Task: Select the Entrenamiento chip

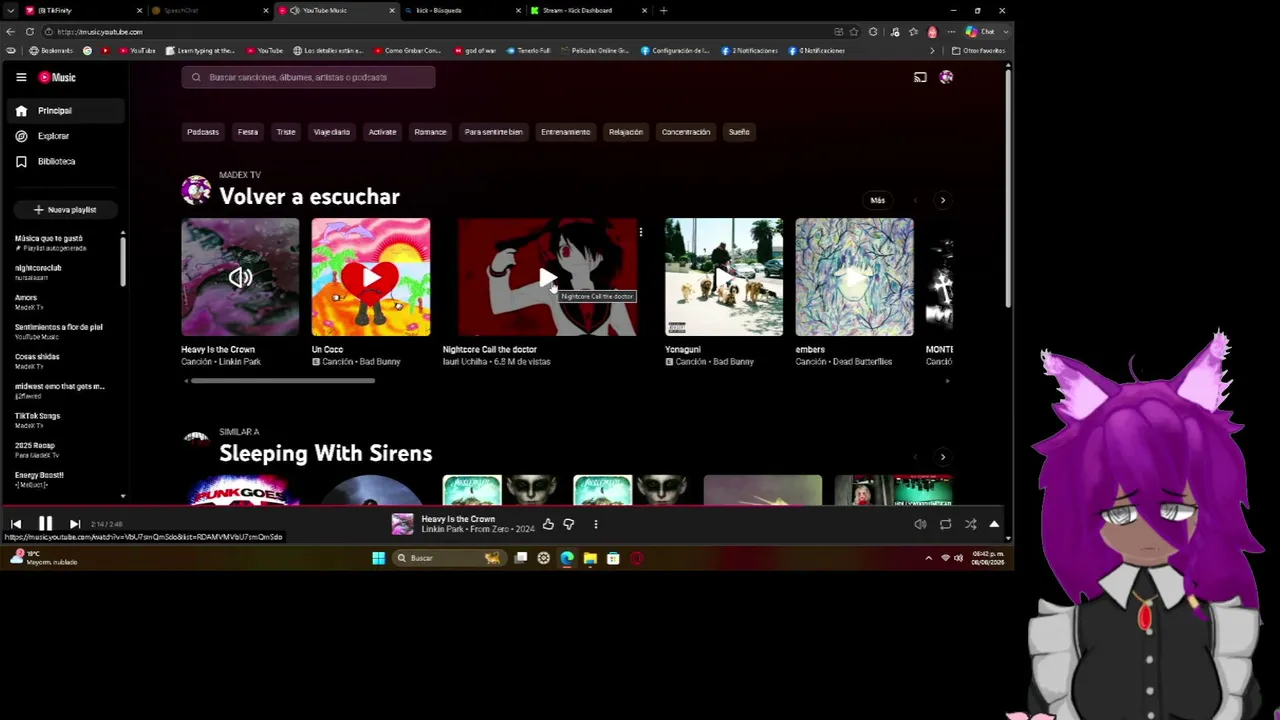Action: point(566,132)
